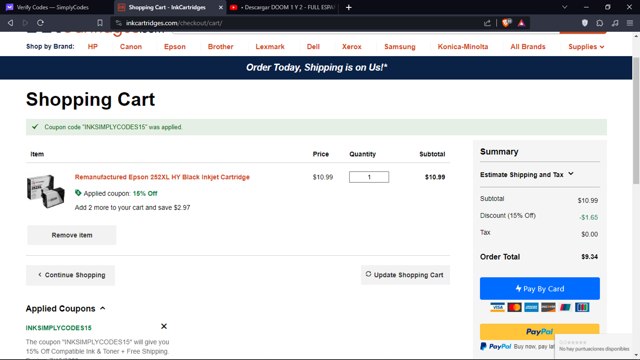The image size is (640, 360).
Task: Click the browser forward arrow
Action: pyautogui.click(x=25, y=23)
